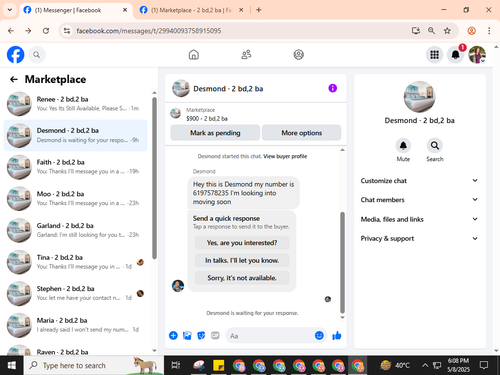Send 'Yes, are you interested?' response
Screen dimensions: 500x375
(x=242, y=243)
